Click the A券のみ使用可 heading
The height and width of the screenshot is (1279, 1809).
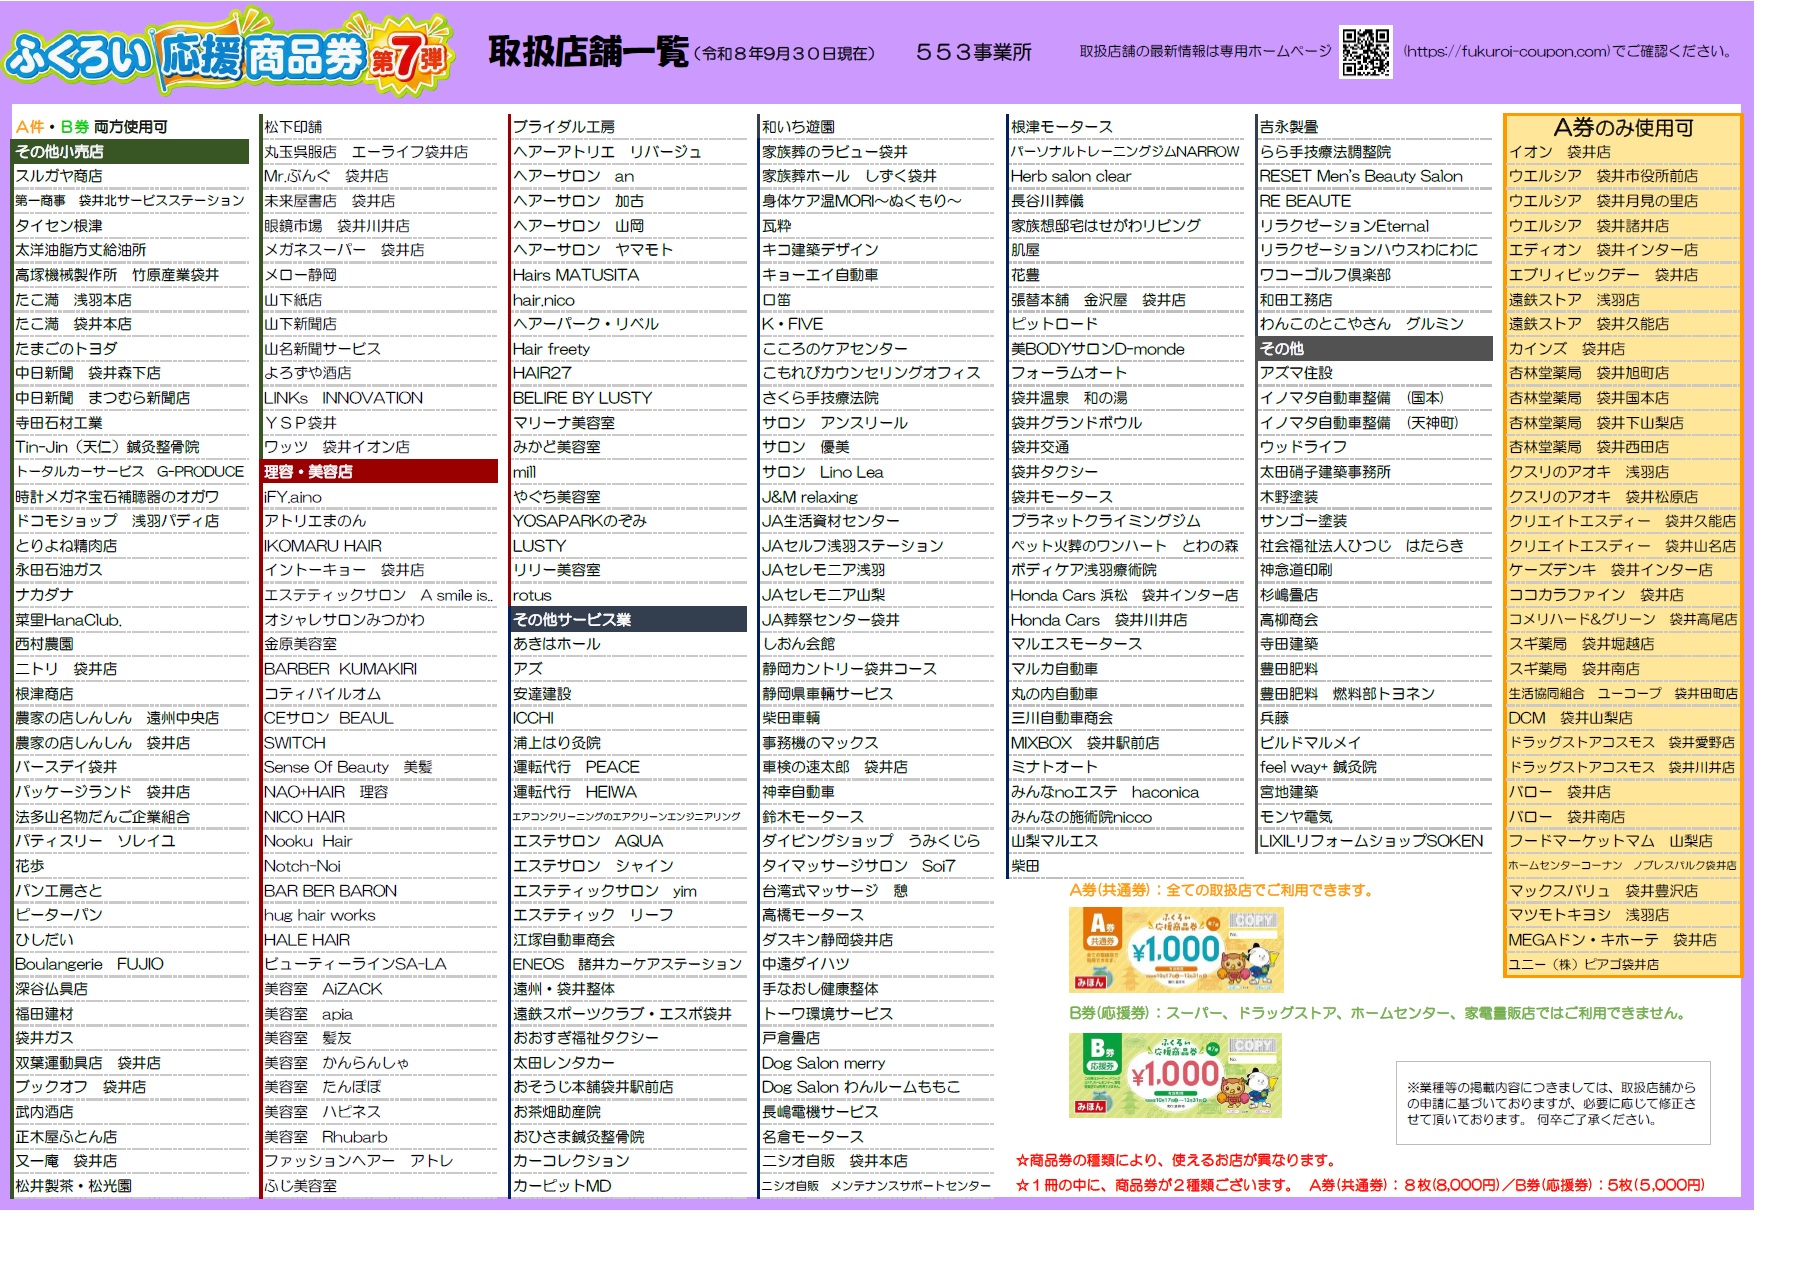(x=1623, y=128)
